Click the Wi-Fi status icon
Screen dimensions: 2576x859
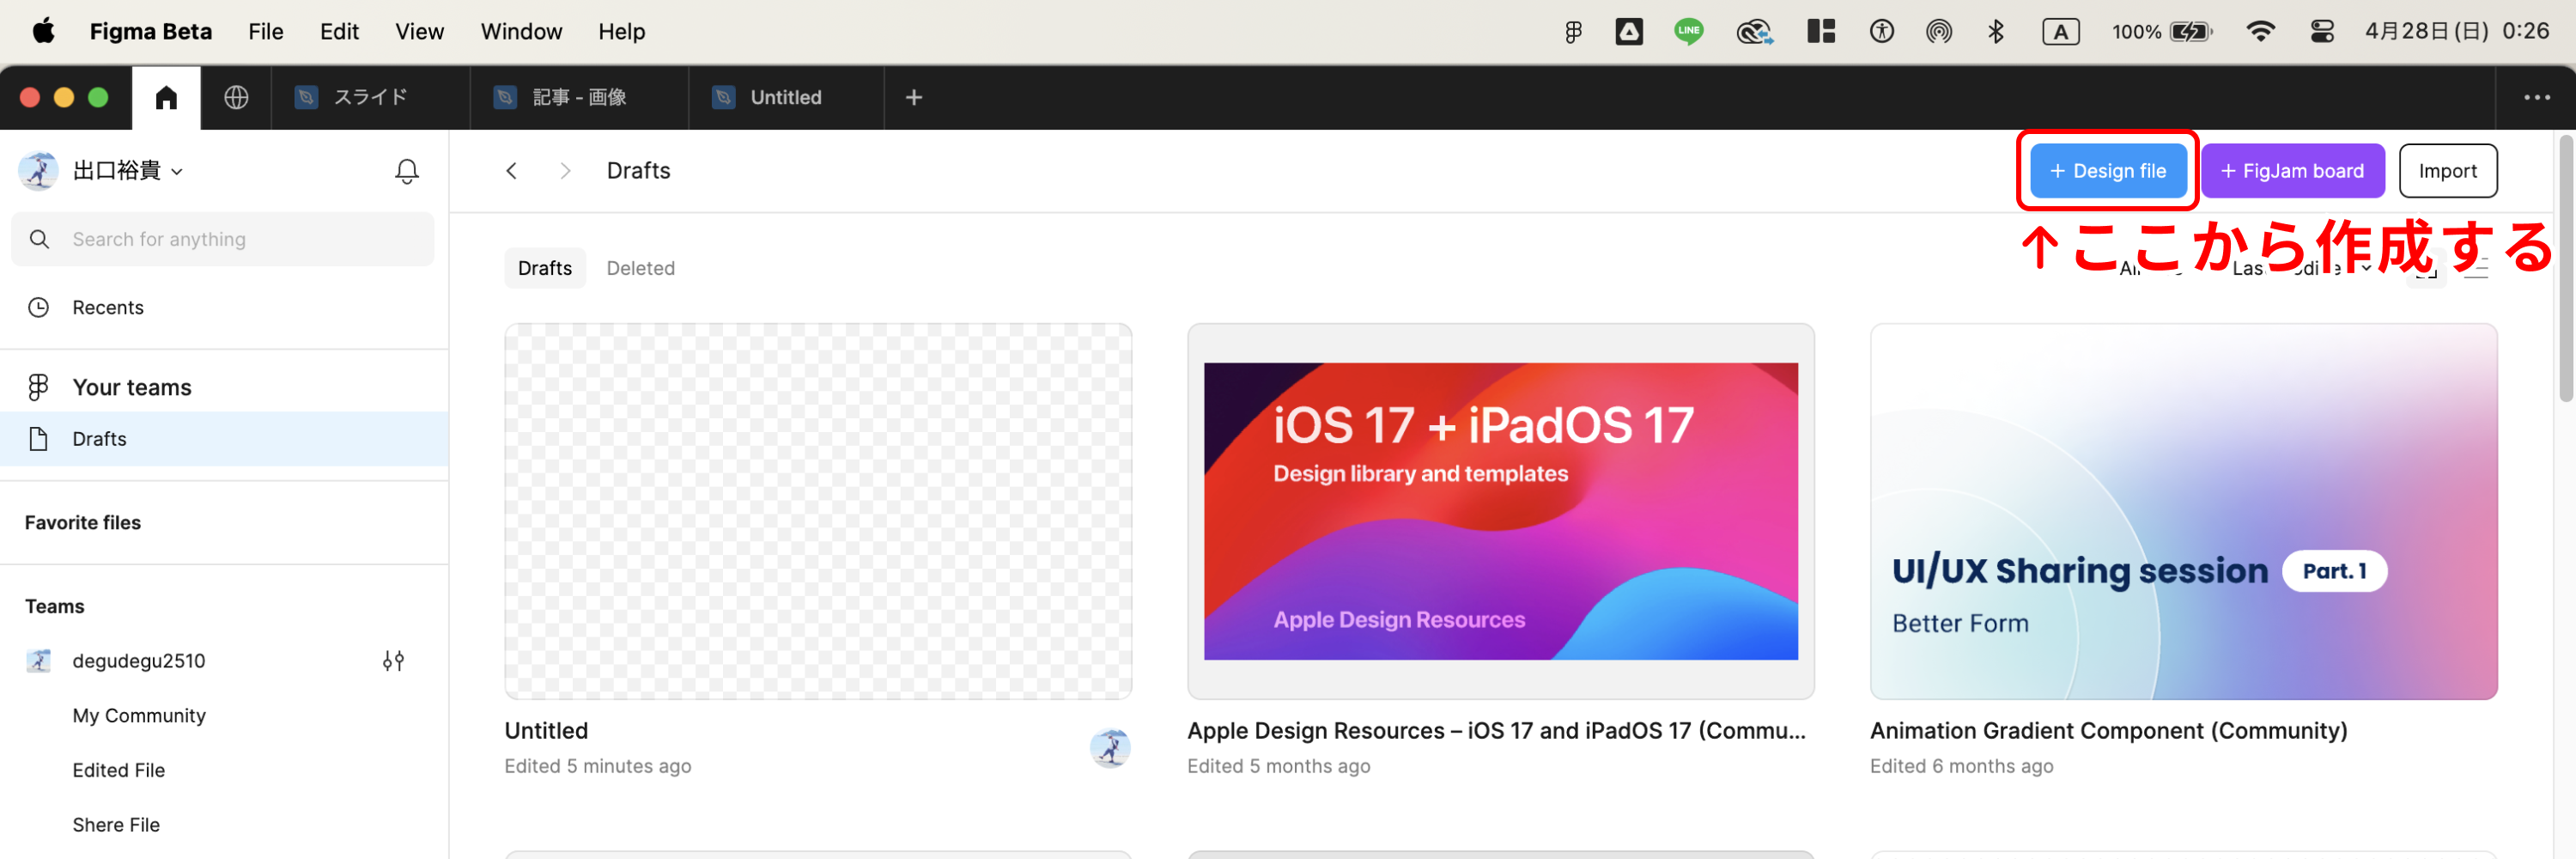(x=2261, y=31)
